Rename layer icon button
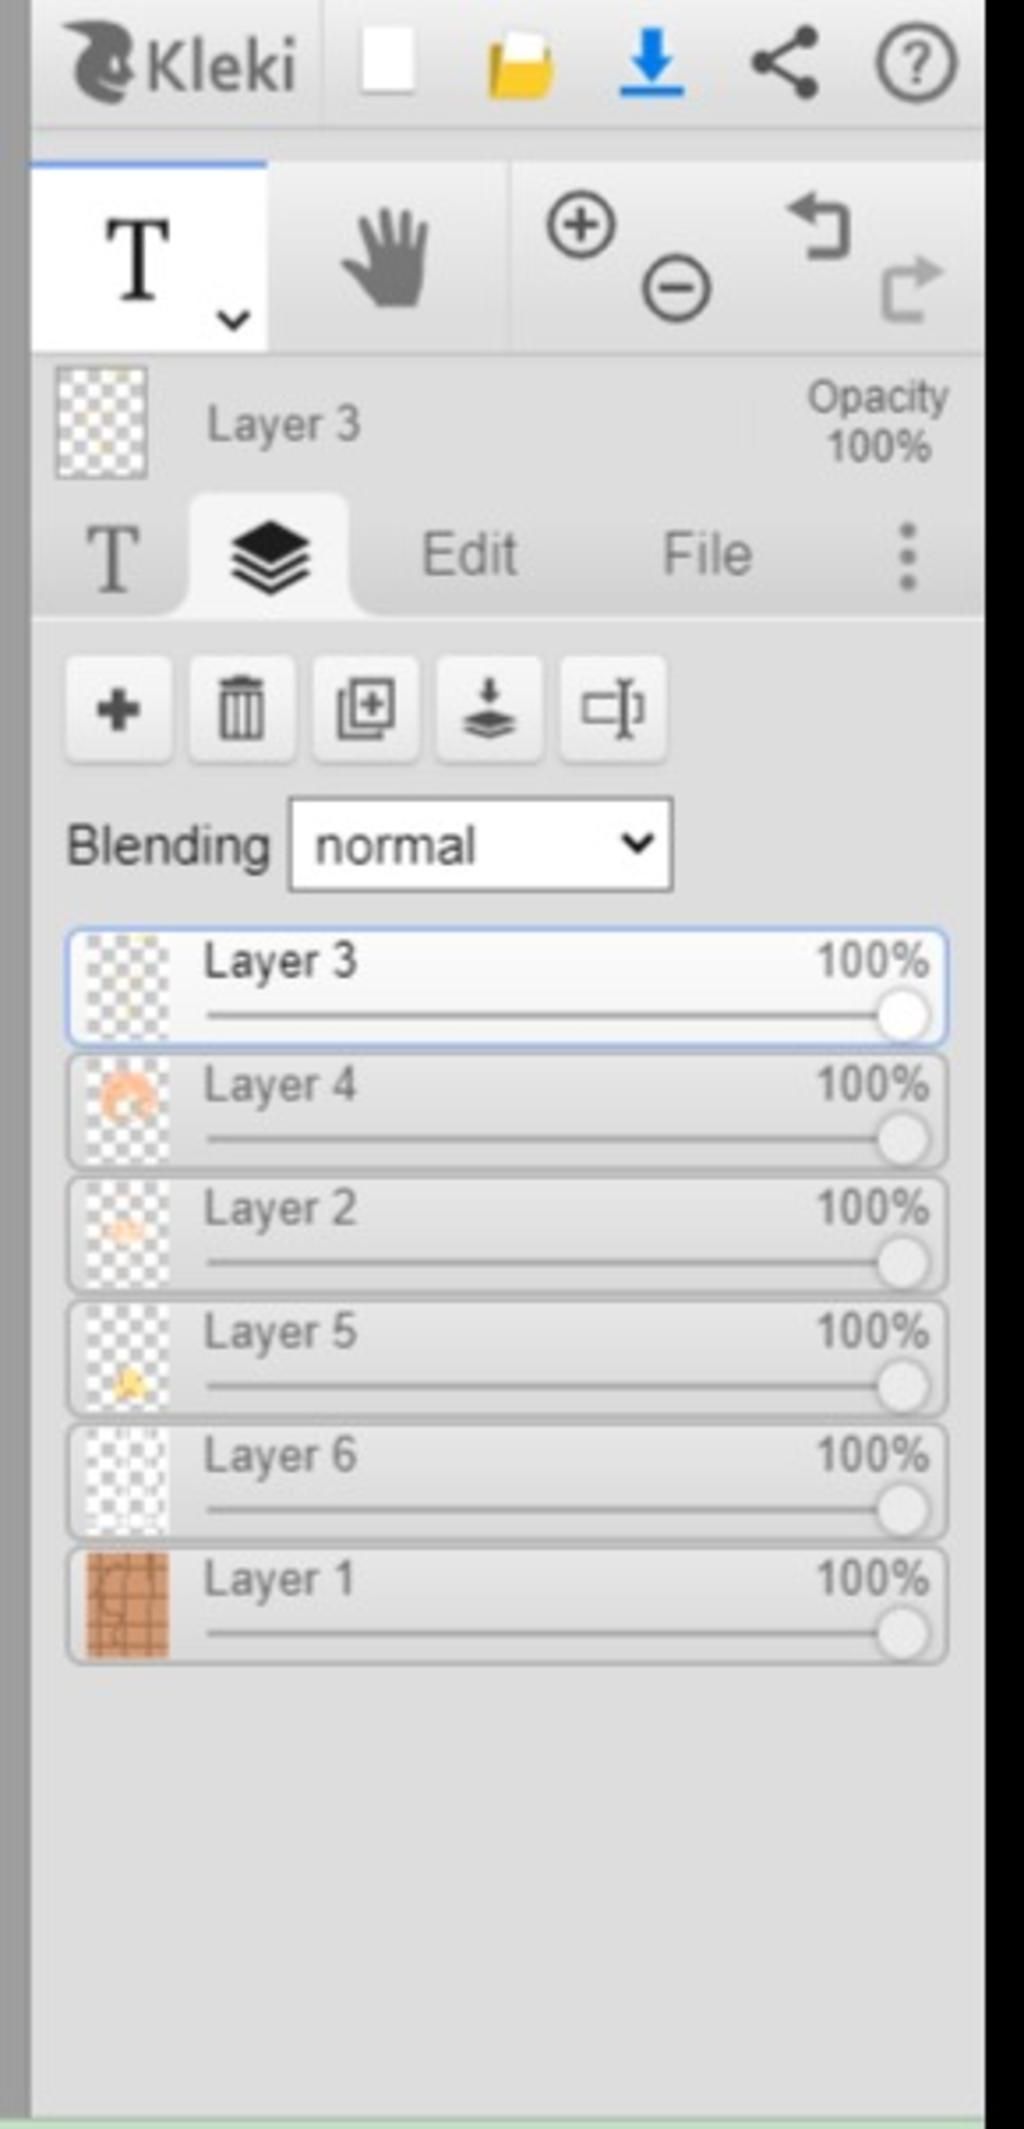 [614, 710]
